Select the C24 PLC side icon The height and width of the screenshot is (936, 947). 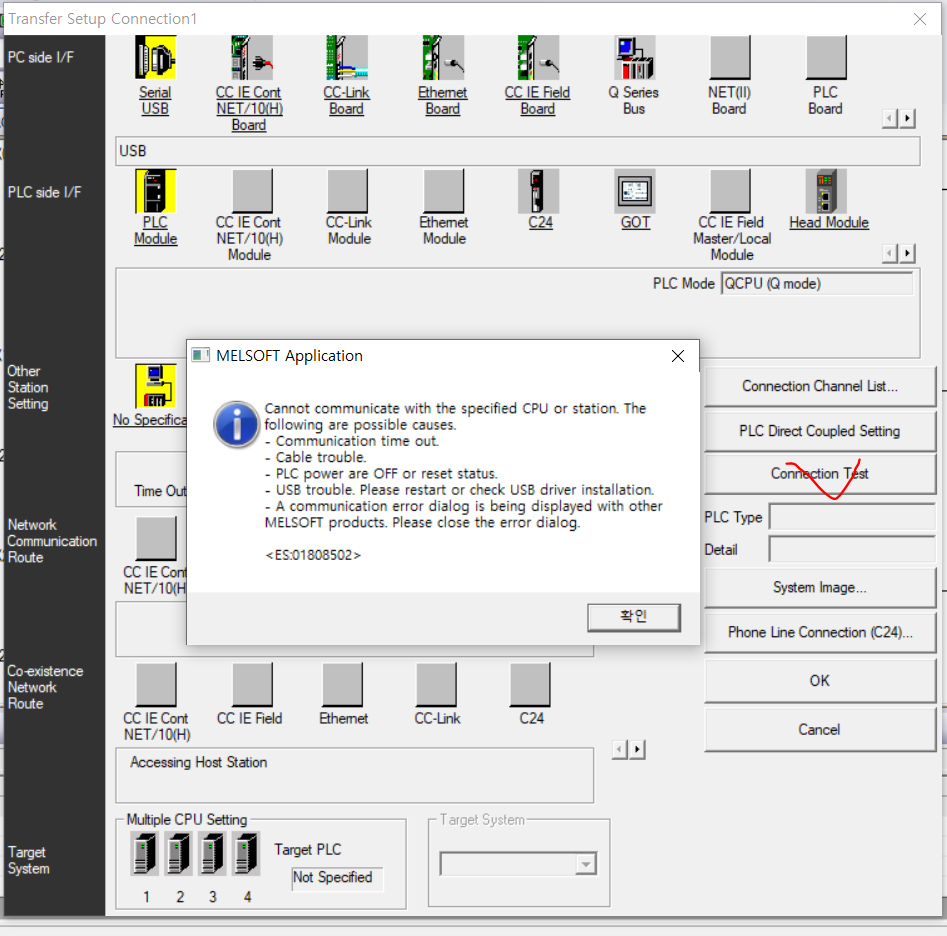click(538, 191)
